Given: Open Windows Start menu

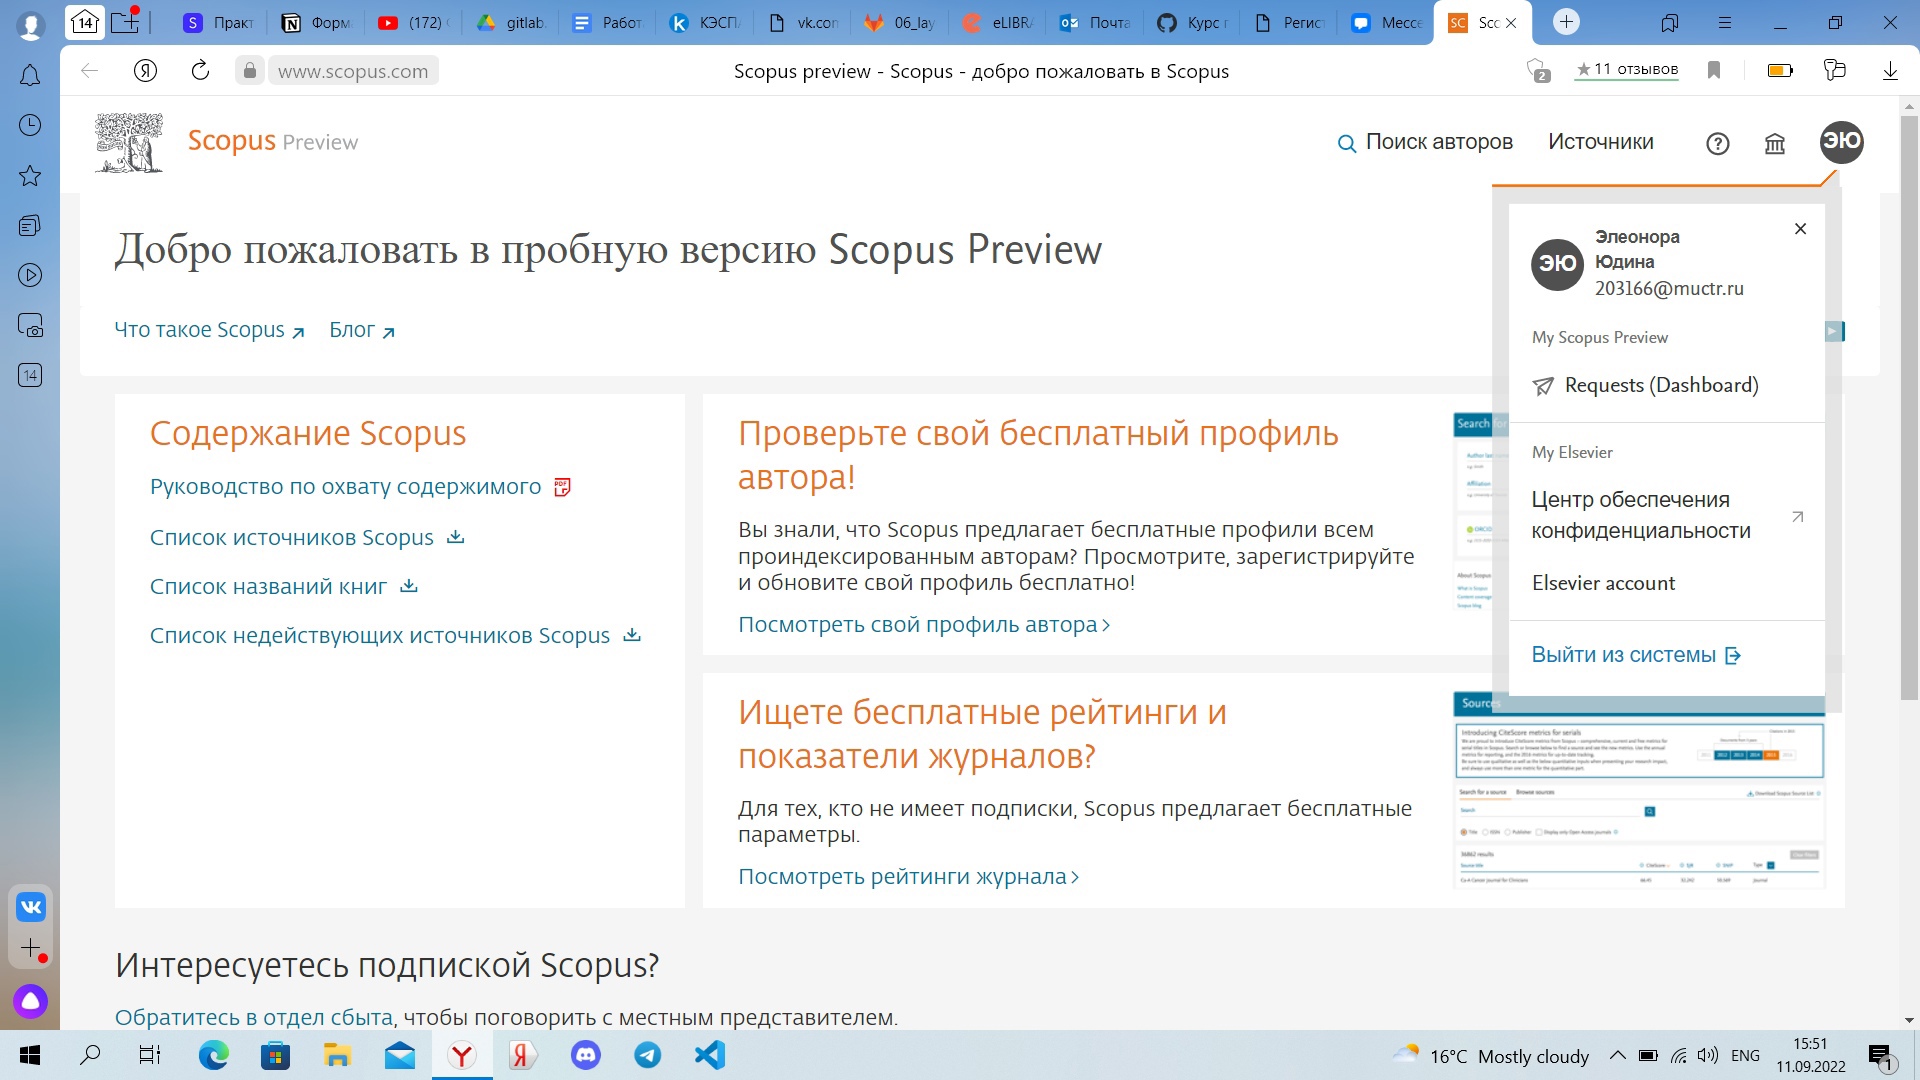Looking at the screenshot, I should click(30, 1055).
